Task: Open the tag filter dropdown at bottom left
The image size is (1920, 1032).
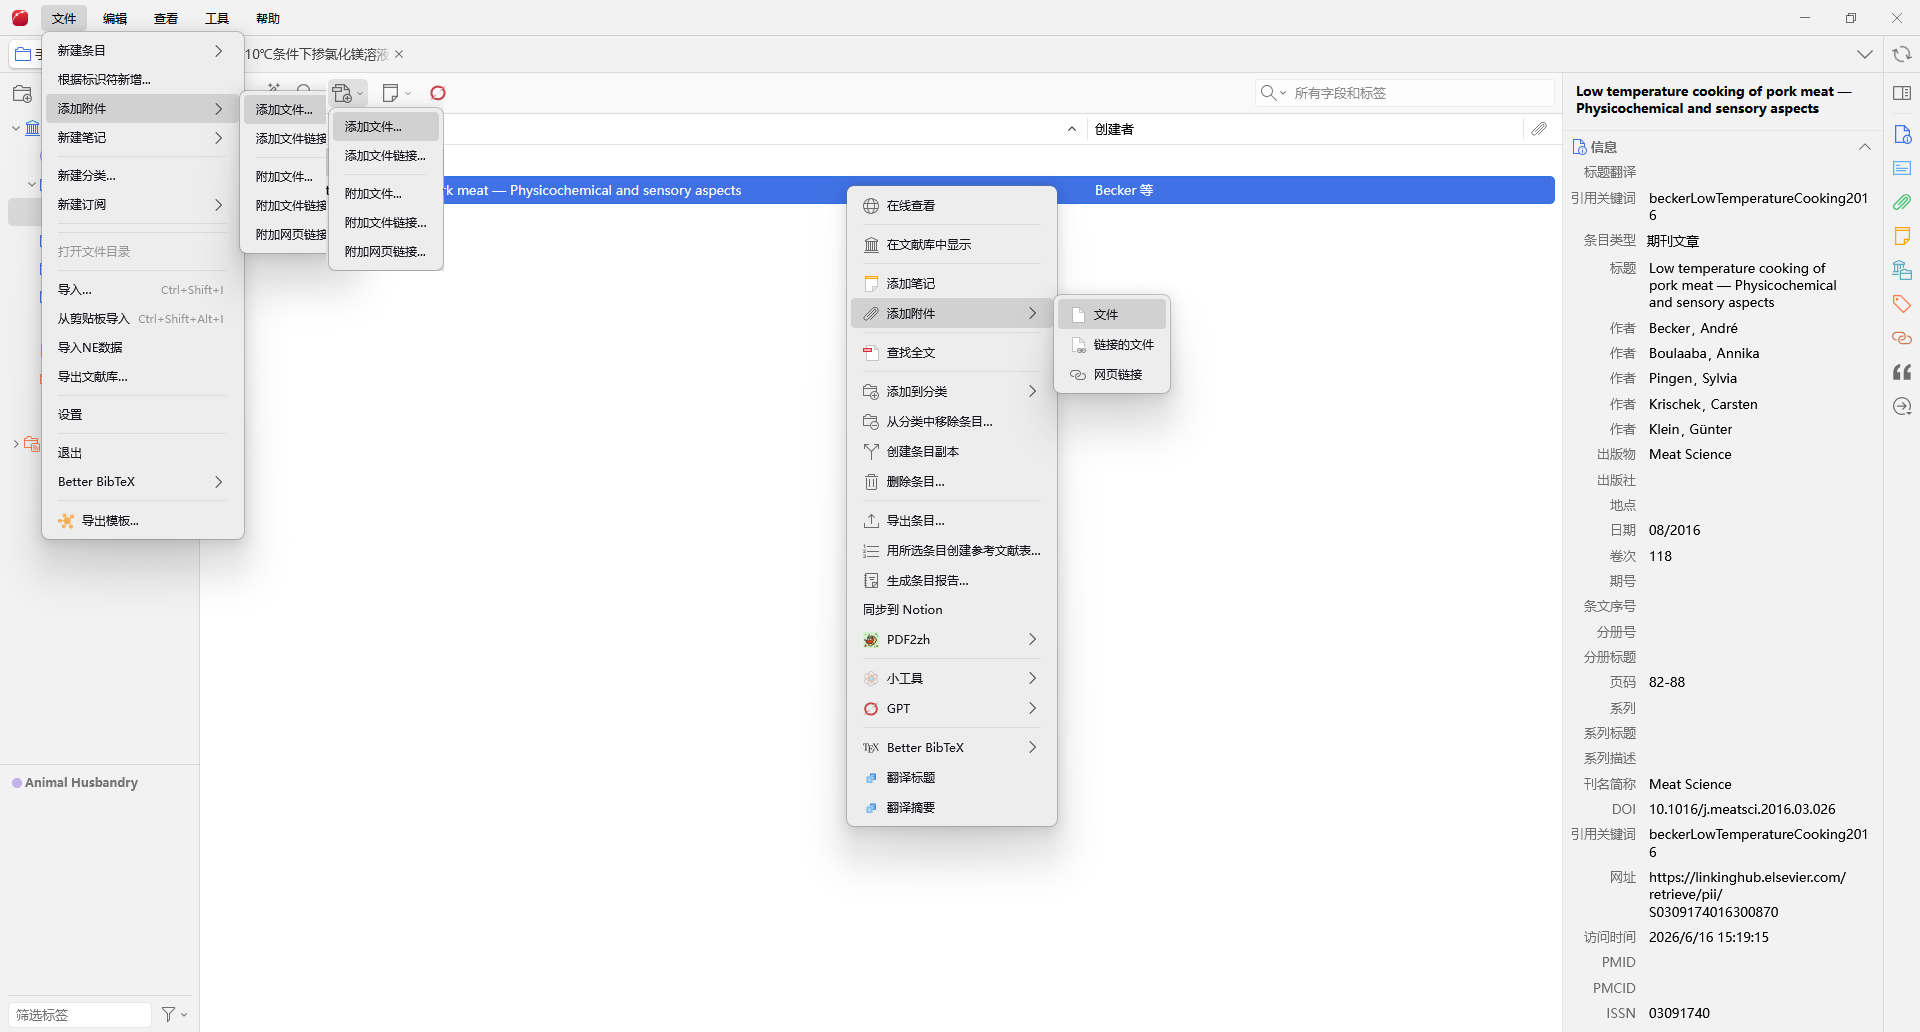Action: coord(174,1014)
